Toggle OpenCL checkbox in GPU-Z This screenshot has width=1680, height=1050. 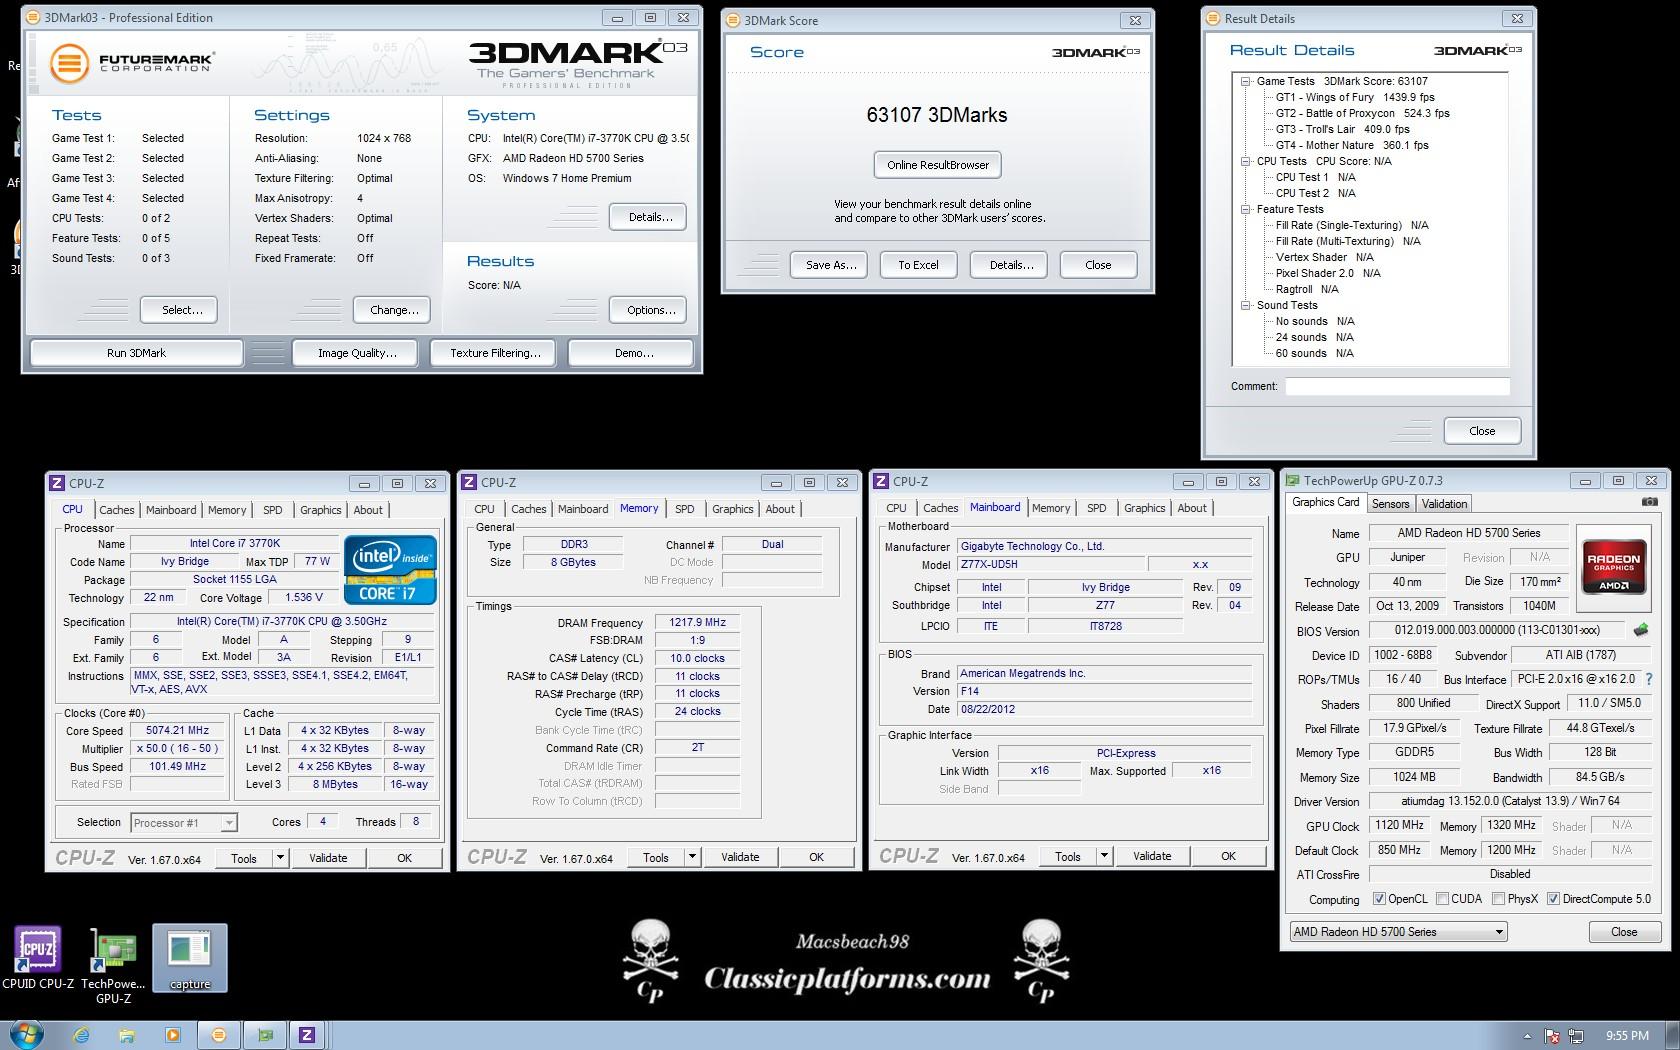point(1379,899)
